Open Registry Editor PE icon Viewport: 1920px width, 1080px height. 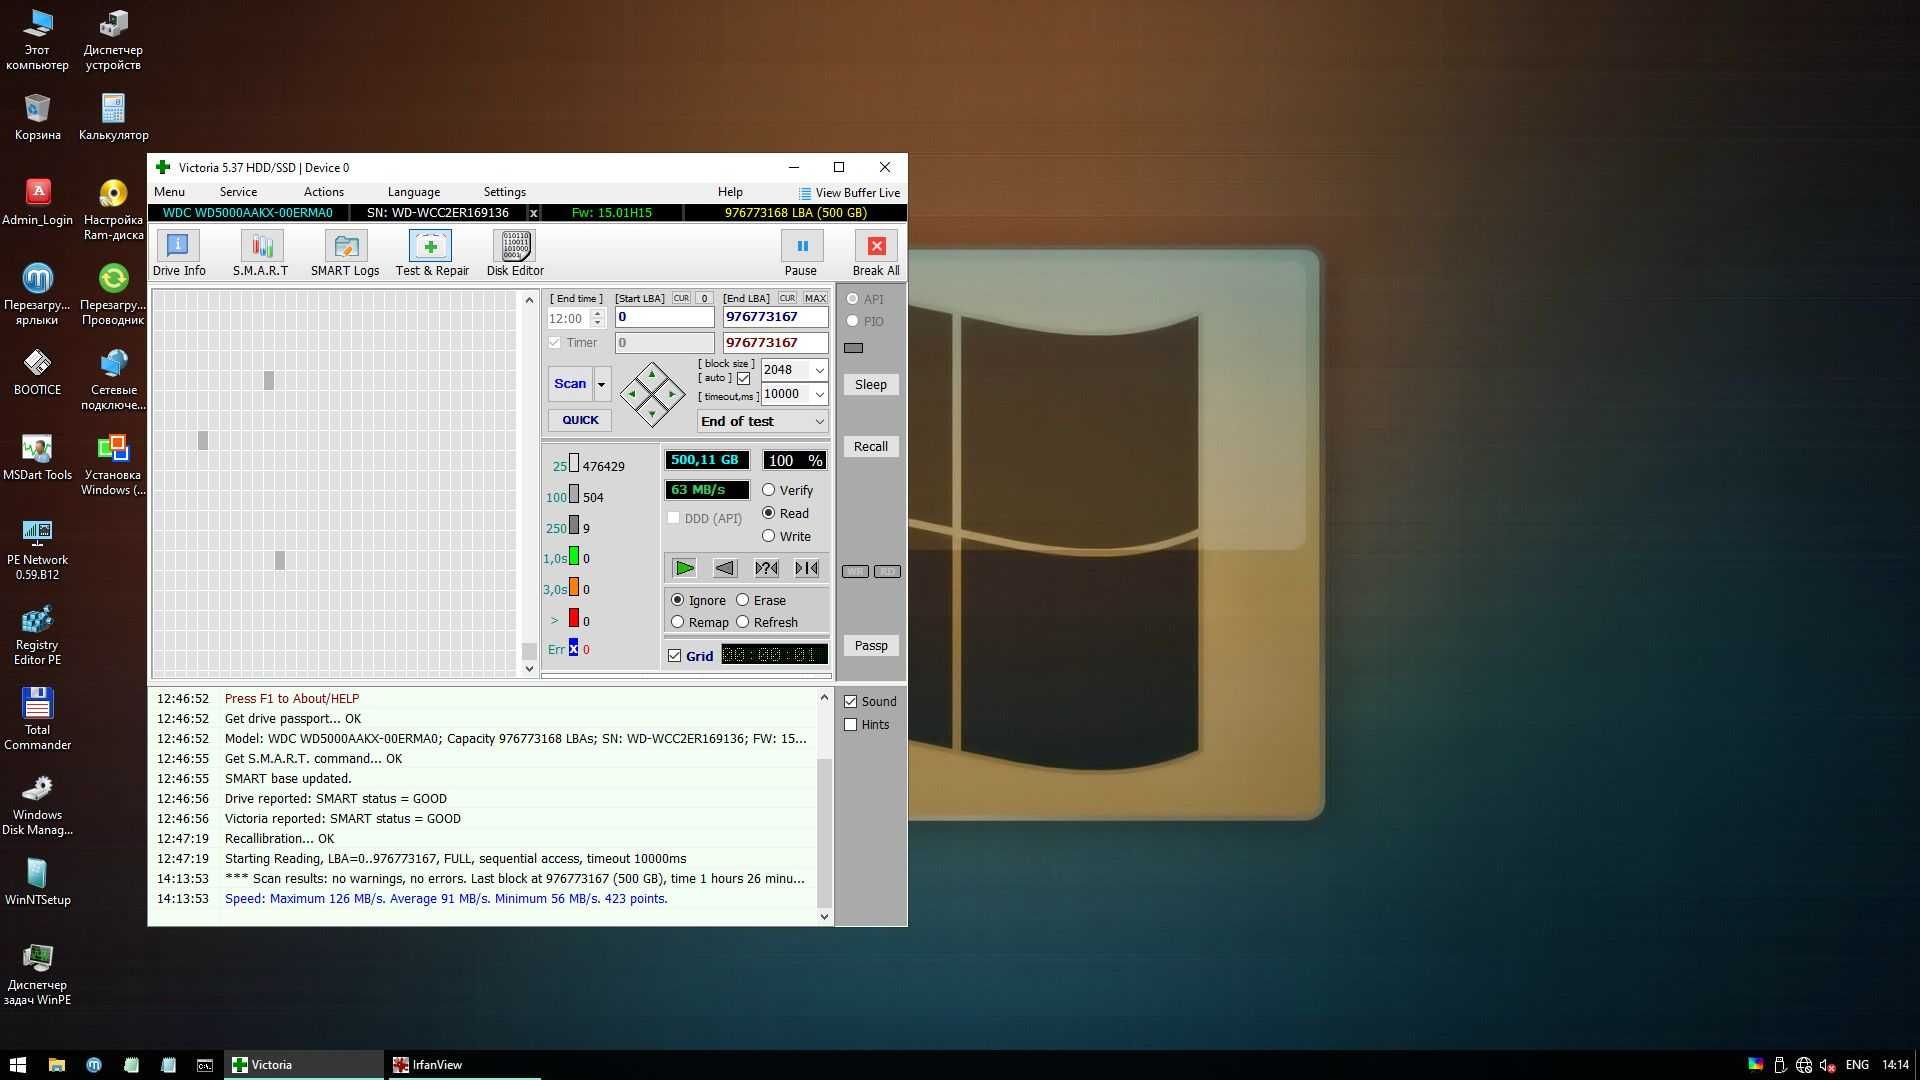(37, 635)
